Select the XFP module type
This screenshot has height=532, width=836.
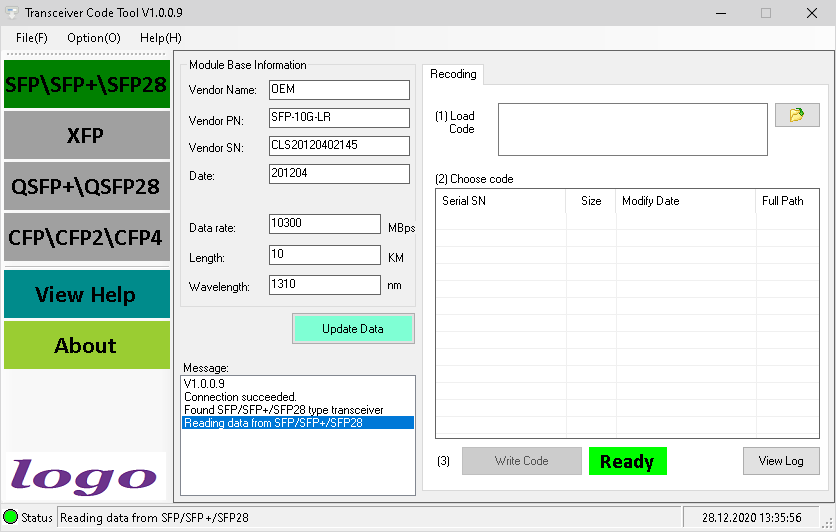(x=86, y=135)
